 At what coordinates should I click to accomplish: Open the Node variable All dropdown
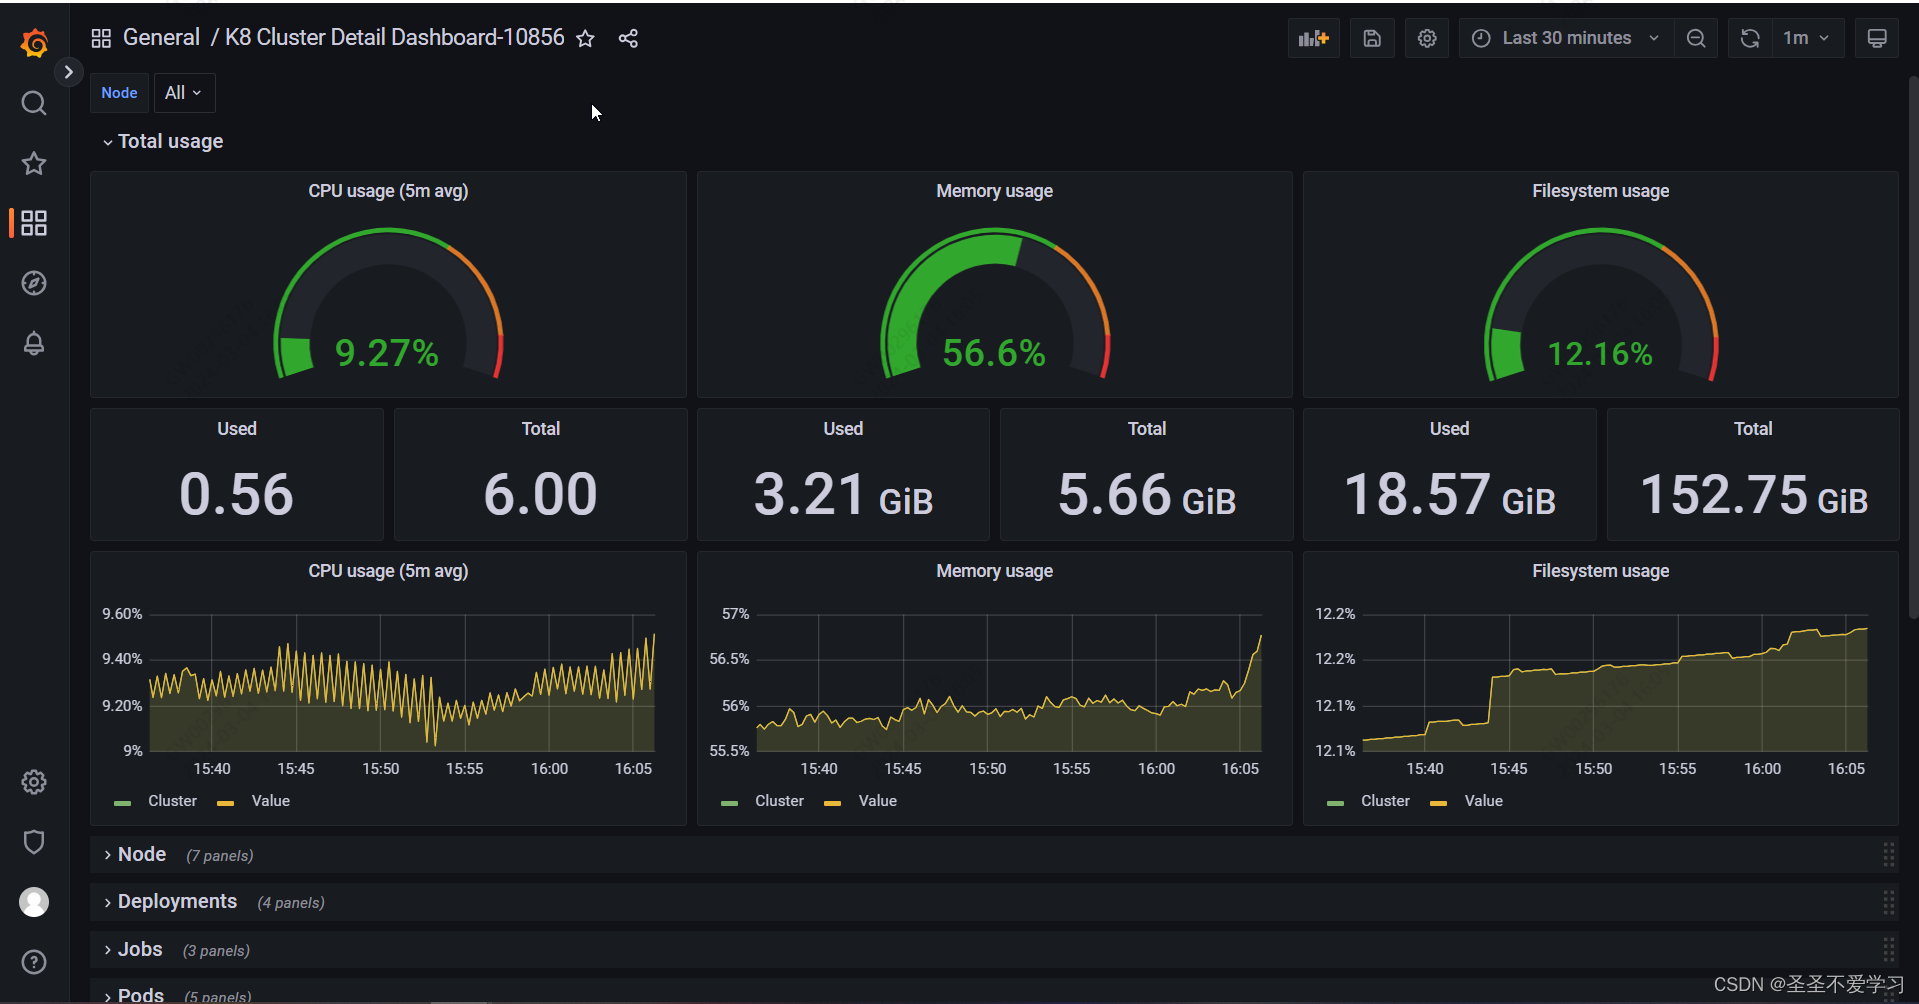click(x=184, y=93)
